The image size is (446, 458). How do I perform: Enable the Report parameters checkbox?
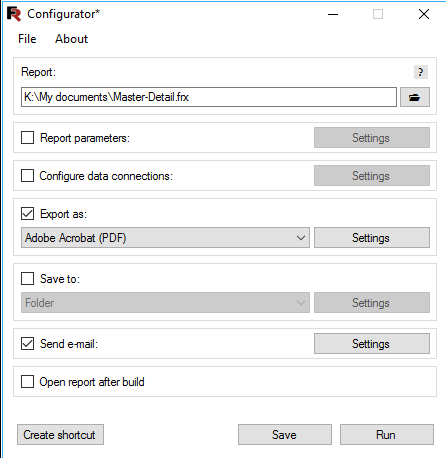pyautogui.click(x=27, y=138)
